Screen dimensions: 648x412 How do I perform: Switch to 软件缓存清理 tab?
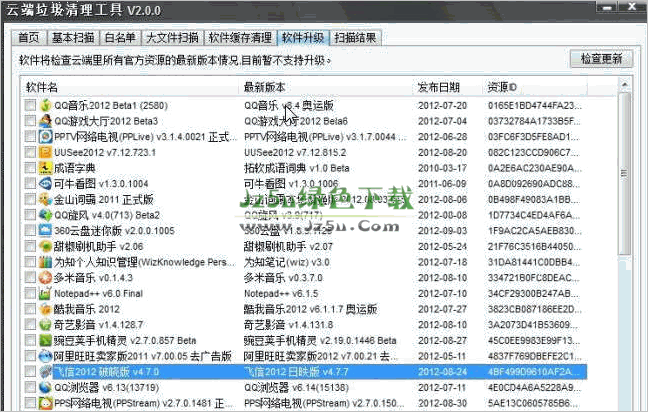pyautogui.click(x=240, y=38)
